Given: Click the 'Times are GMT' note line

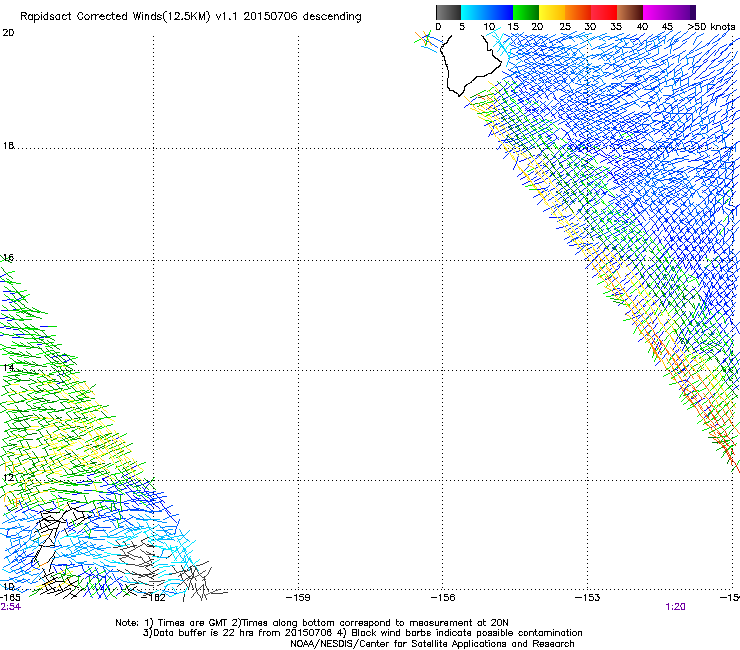Looking at the screenshot, I should tap(312, 623).
